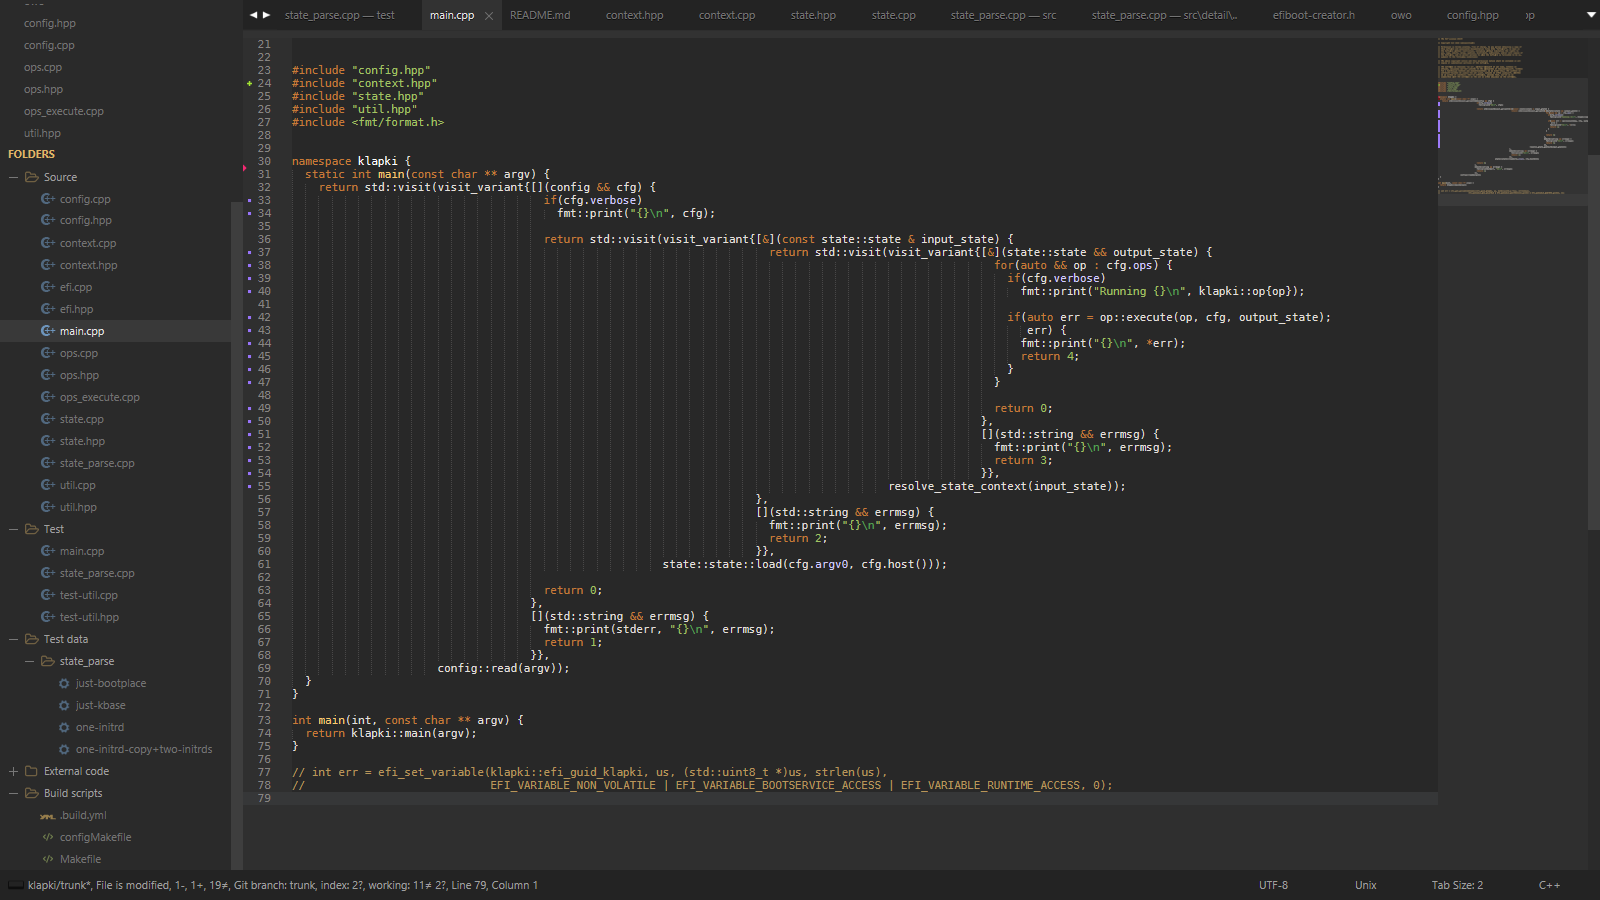
Task: Click the forward tab navigation arrow
Action: point(266,15)
